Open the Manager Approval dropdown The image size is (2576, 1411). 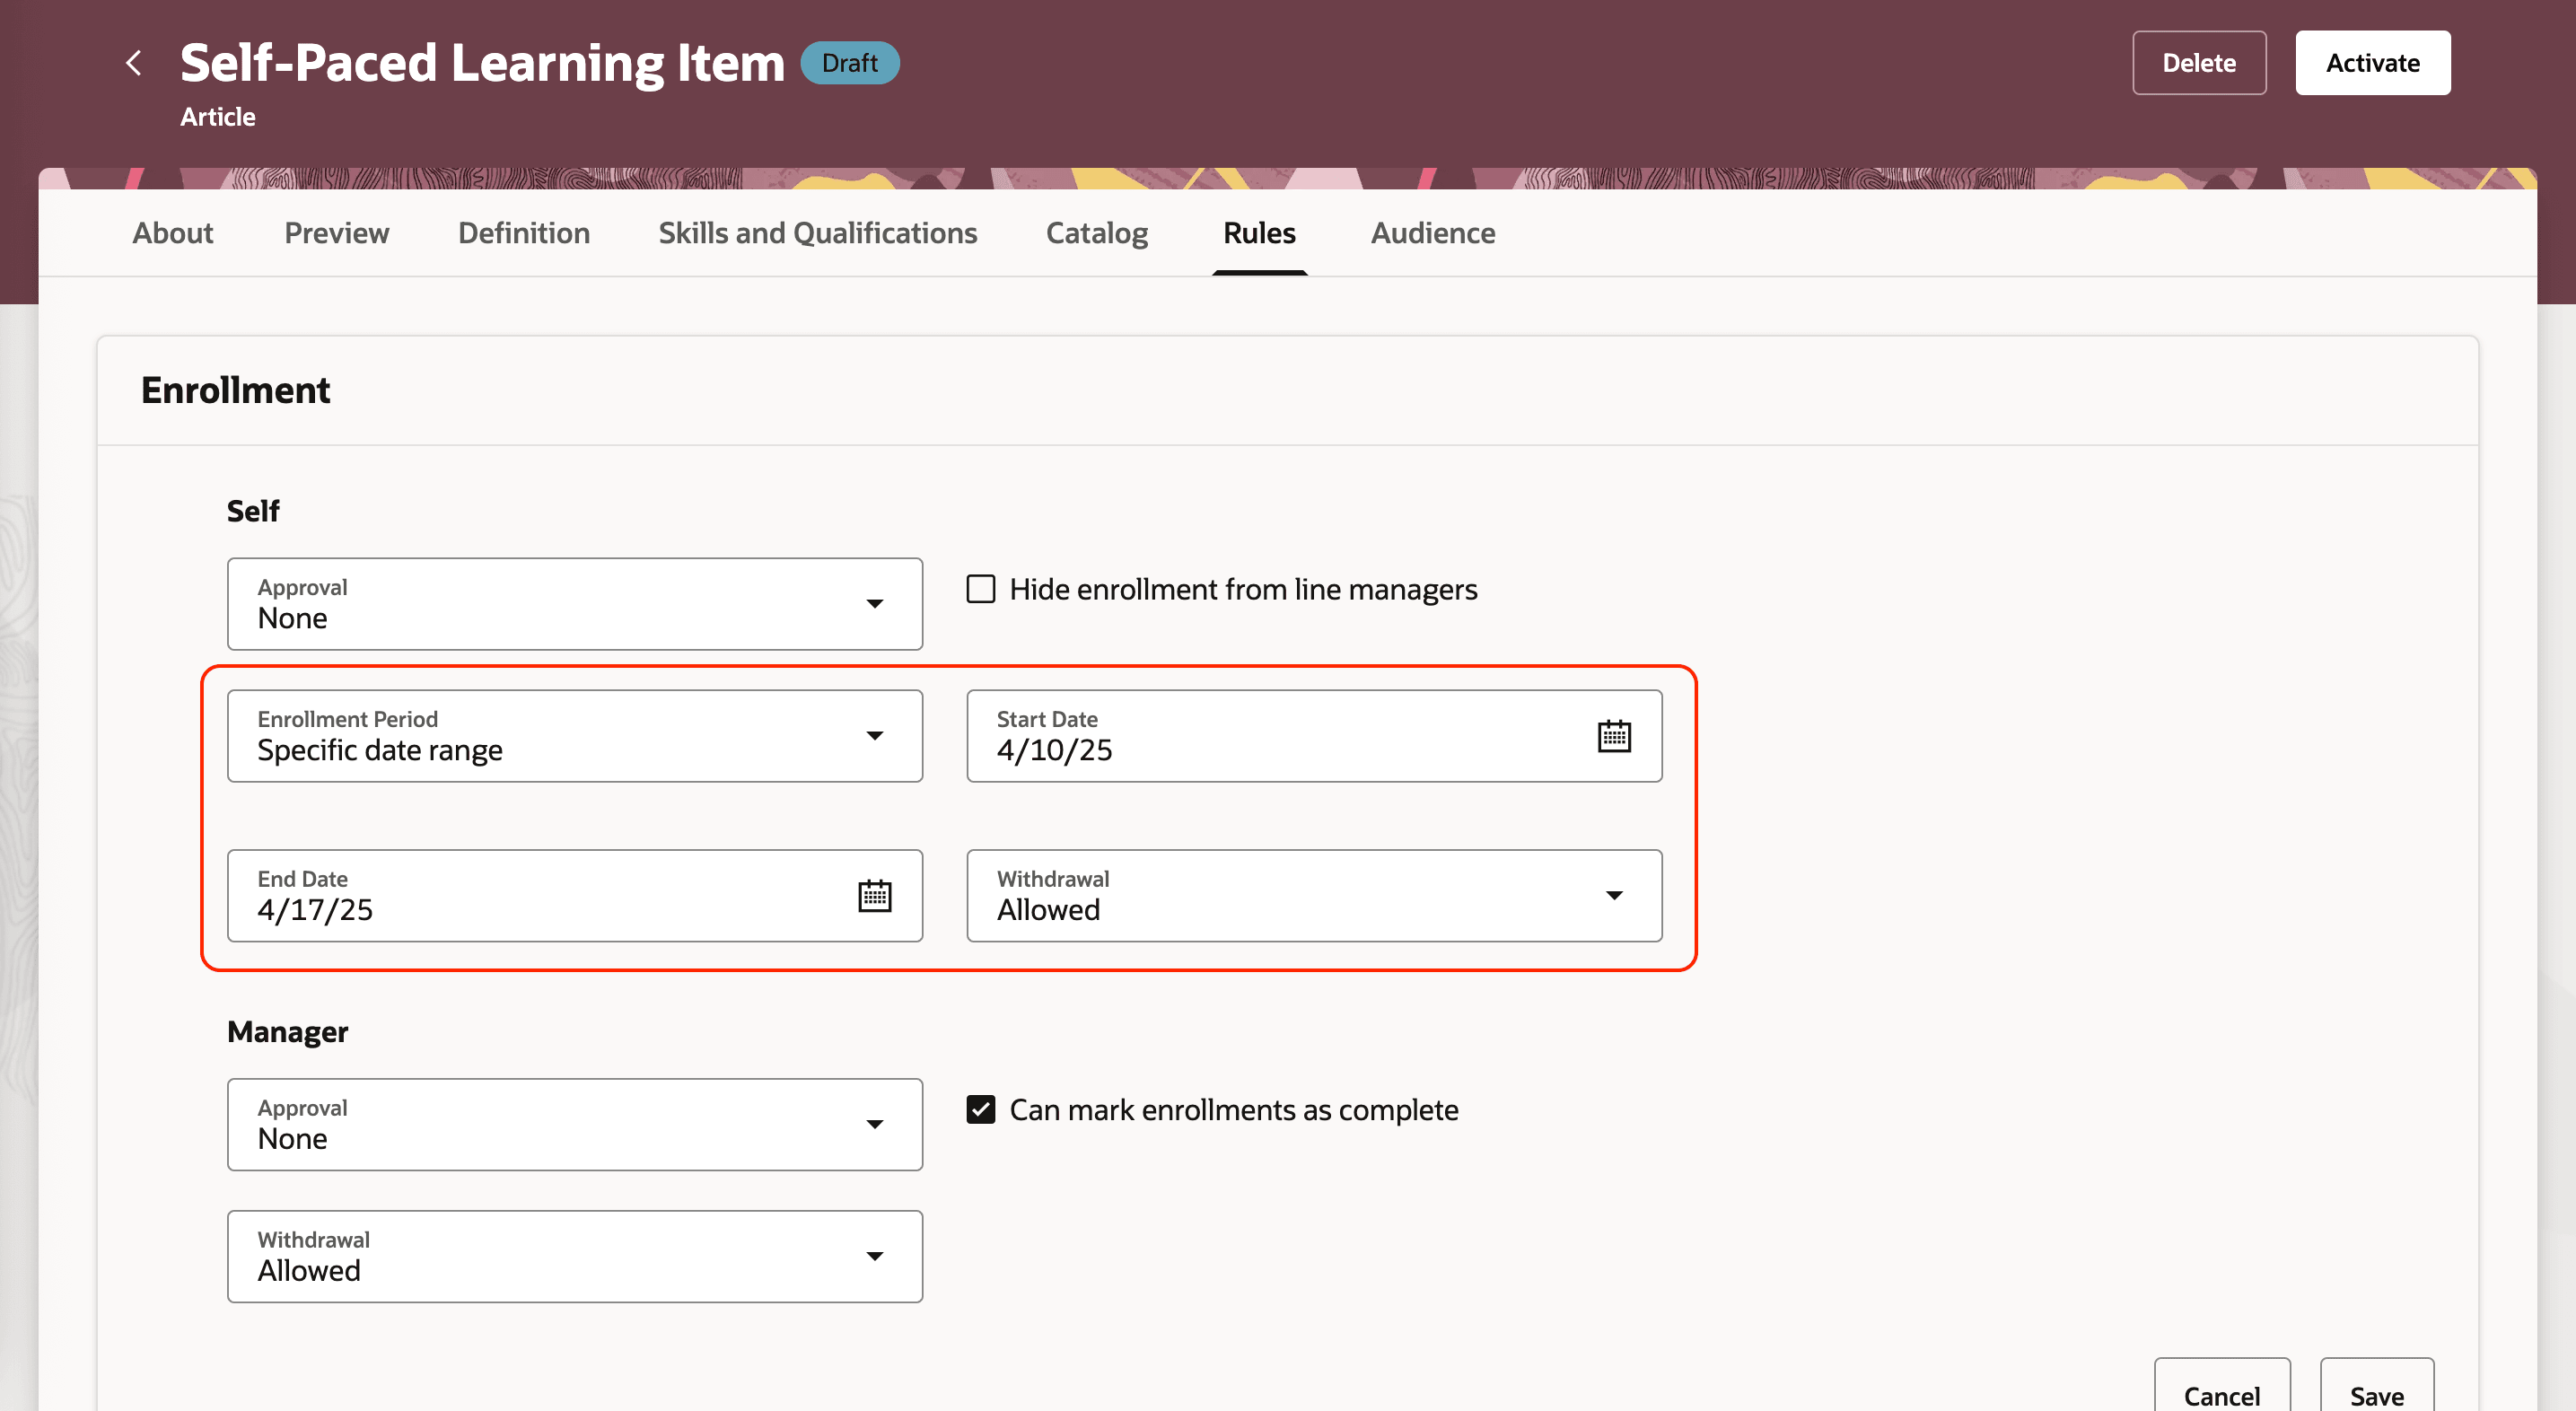(574, 1124)
